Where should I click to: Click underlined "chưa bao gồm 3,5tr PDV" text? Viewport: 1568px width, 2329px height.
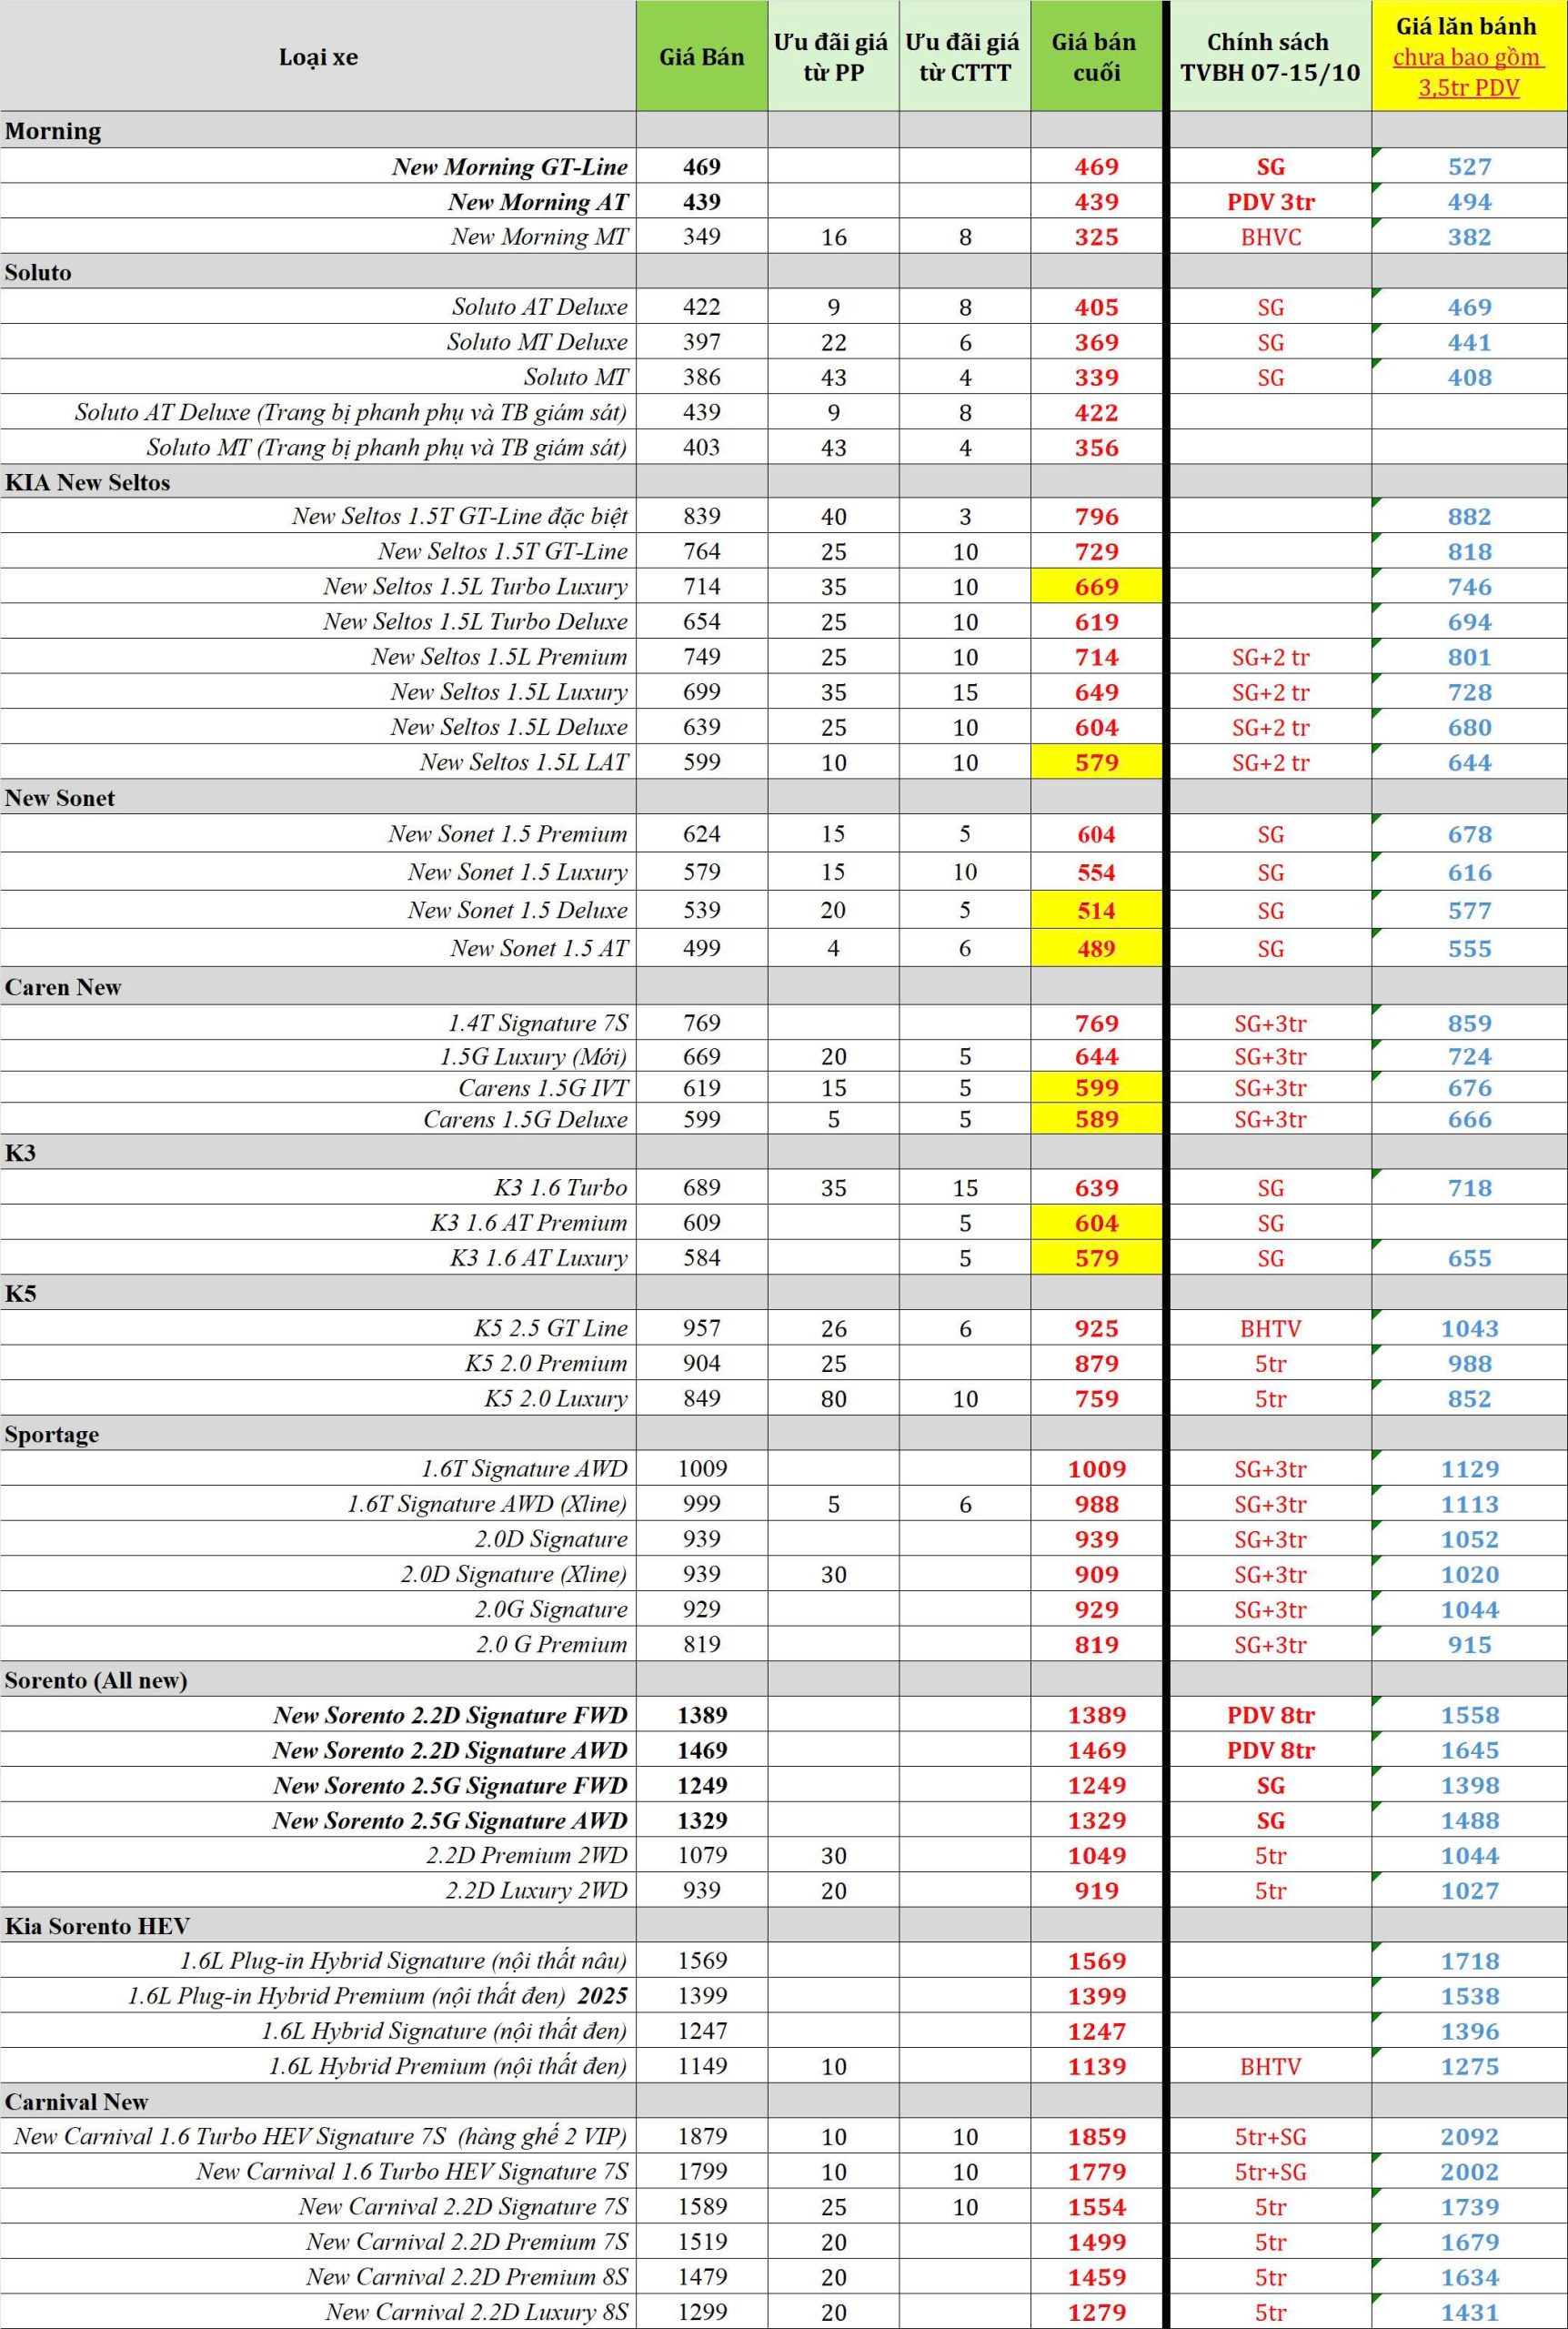click(1467, 73)
